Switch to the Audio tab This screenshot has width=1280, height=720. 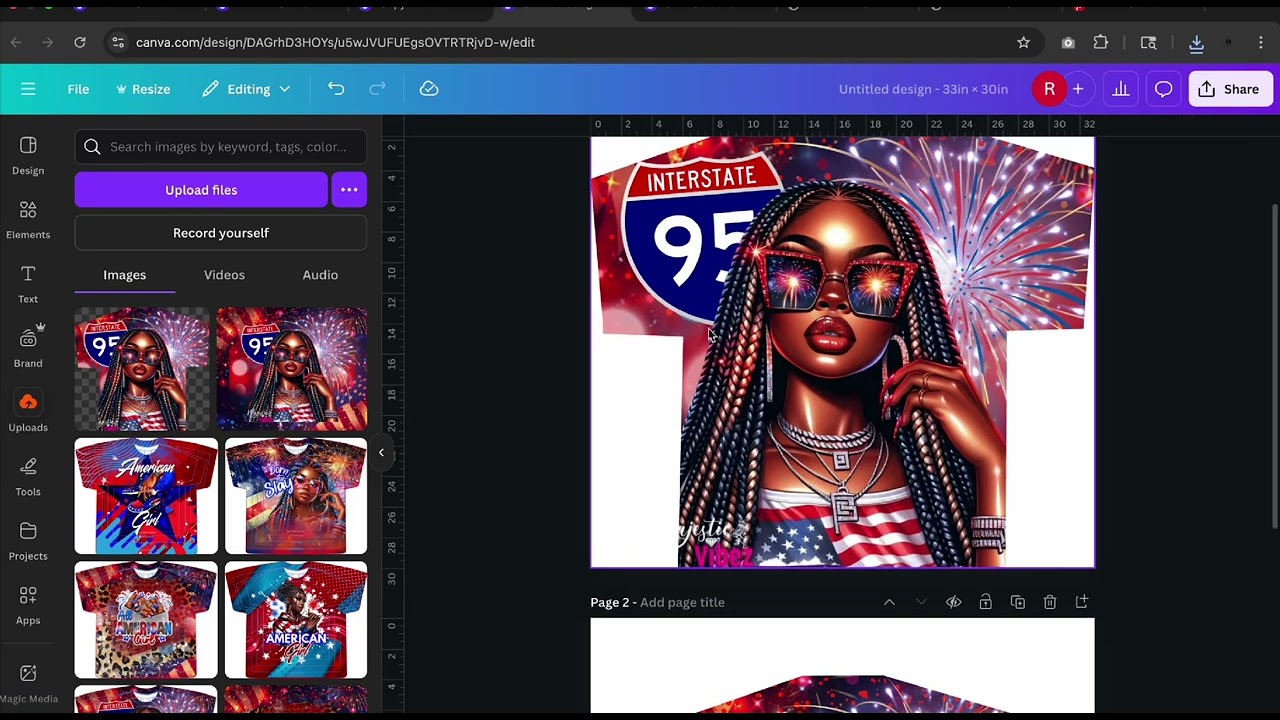(320, 275)
